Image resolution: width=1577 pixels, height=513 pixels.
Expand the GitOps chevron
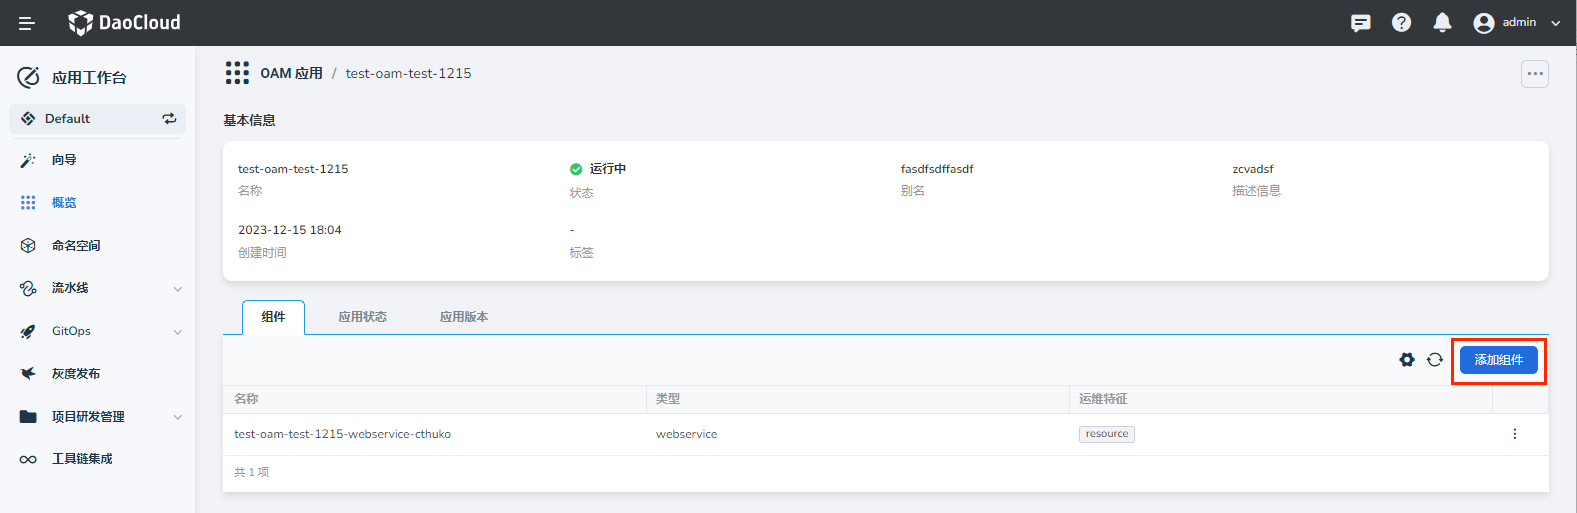178,332
